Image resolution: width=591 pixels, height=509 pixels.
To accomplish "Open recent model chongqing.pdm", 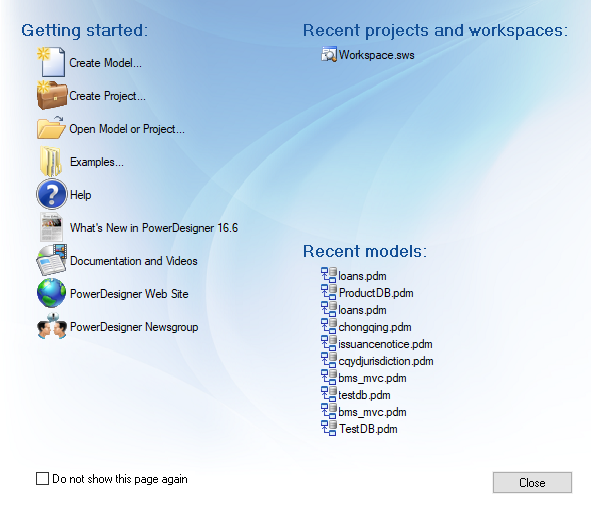I will [375, 327].
